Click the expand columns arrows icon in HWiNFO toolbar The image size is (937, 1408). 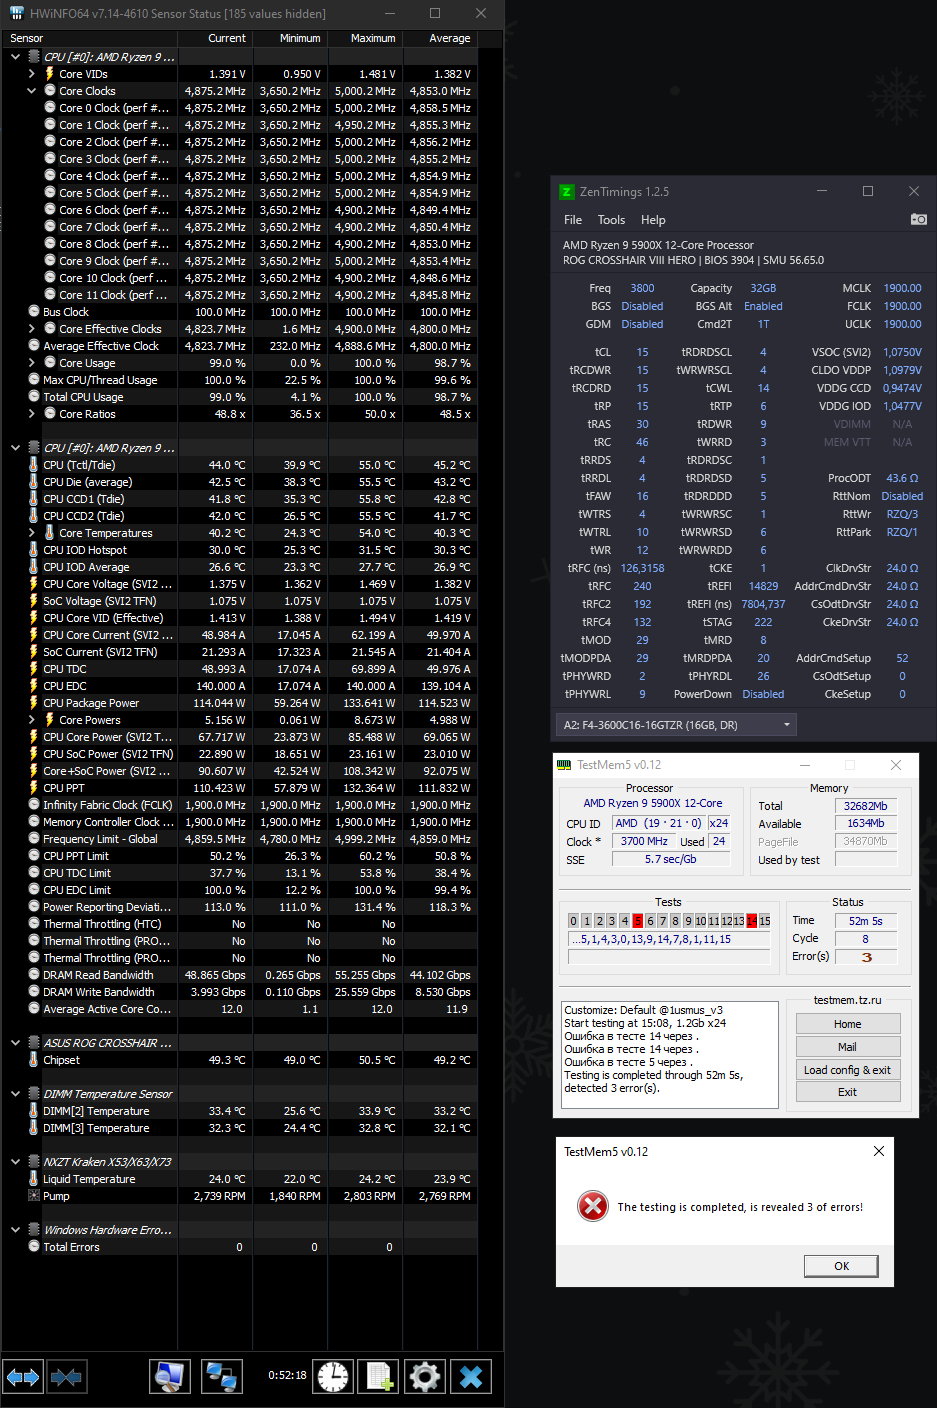pos(23,1377)
